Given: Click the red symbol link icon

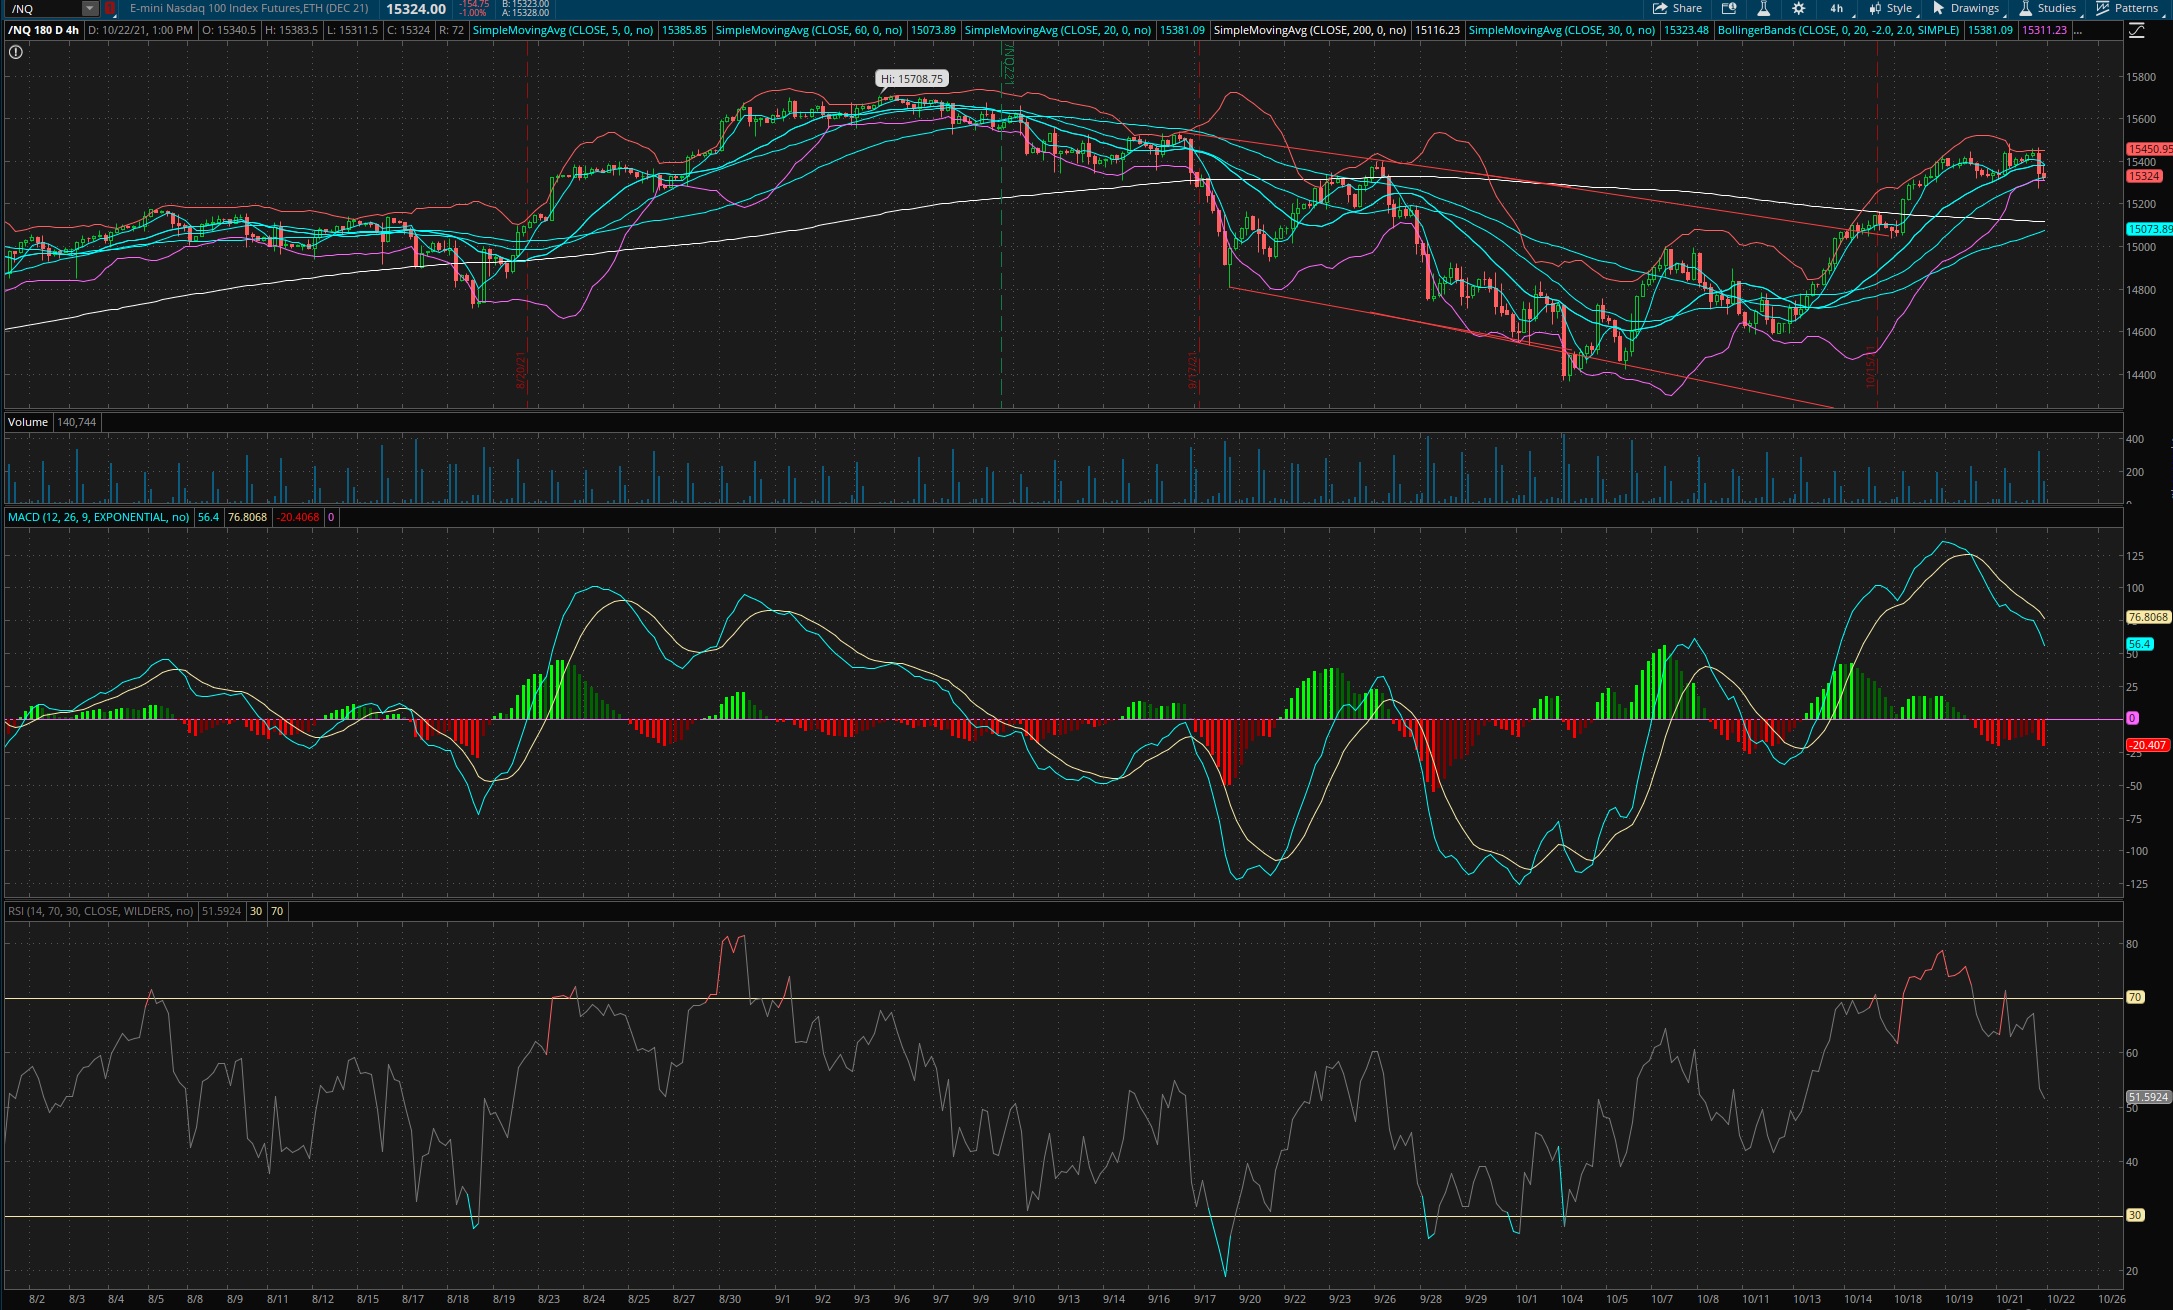Looking at the screenshot, I should point(110,8).
